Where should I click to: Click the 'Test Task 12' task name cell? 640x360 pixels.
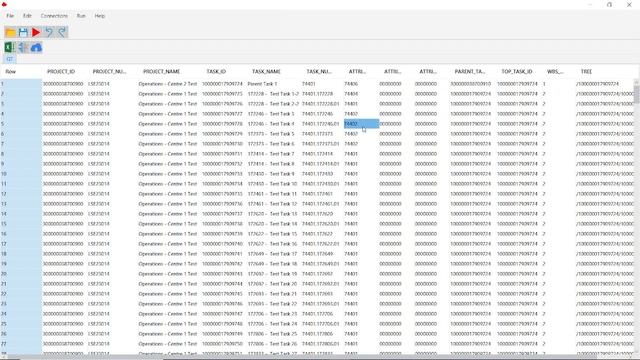(272, 204)
